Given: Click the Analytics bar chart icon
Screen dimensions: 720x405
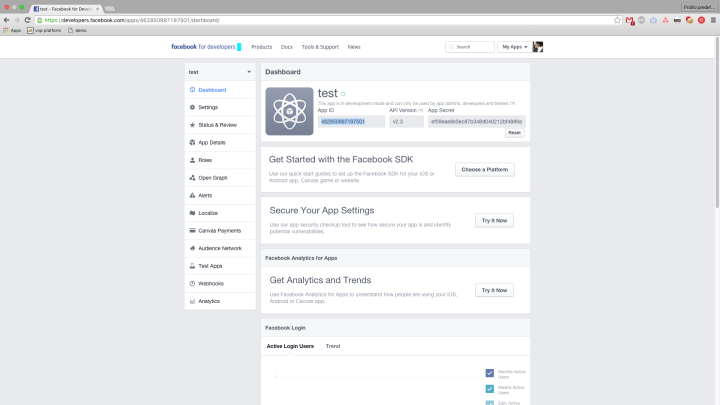Looking at the screenshot, I should tap(192, 301).
